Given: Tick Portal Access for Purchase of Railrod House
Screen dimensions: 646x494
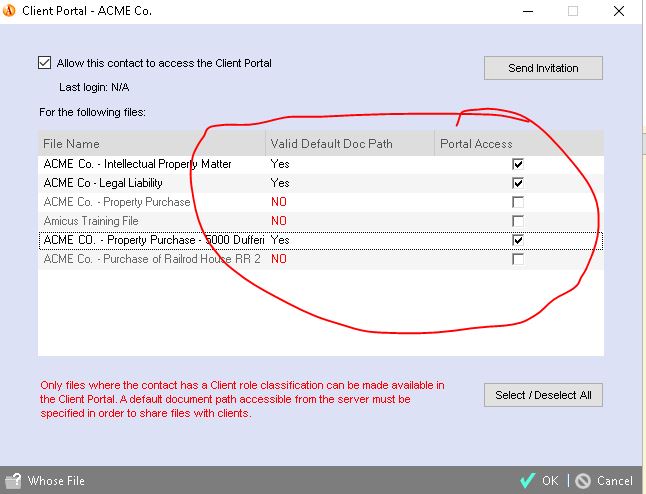Looking at the screenshot, I should pos(518,259).
